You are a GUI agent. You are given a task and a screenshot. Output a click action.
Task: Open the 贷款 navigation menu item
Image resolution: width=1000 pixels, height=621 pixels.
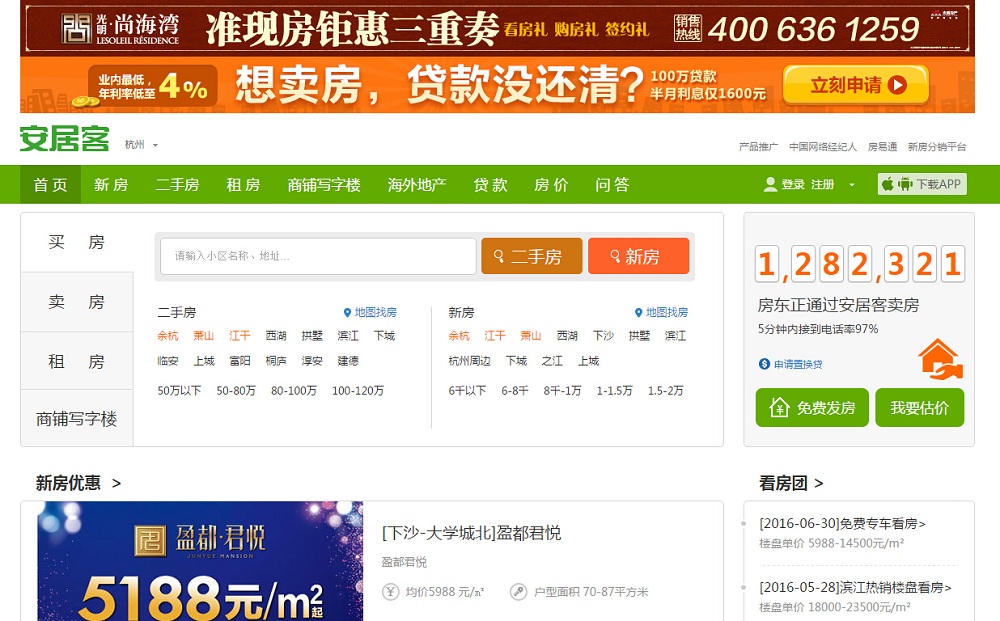click(x=490, y=185)
